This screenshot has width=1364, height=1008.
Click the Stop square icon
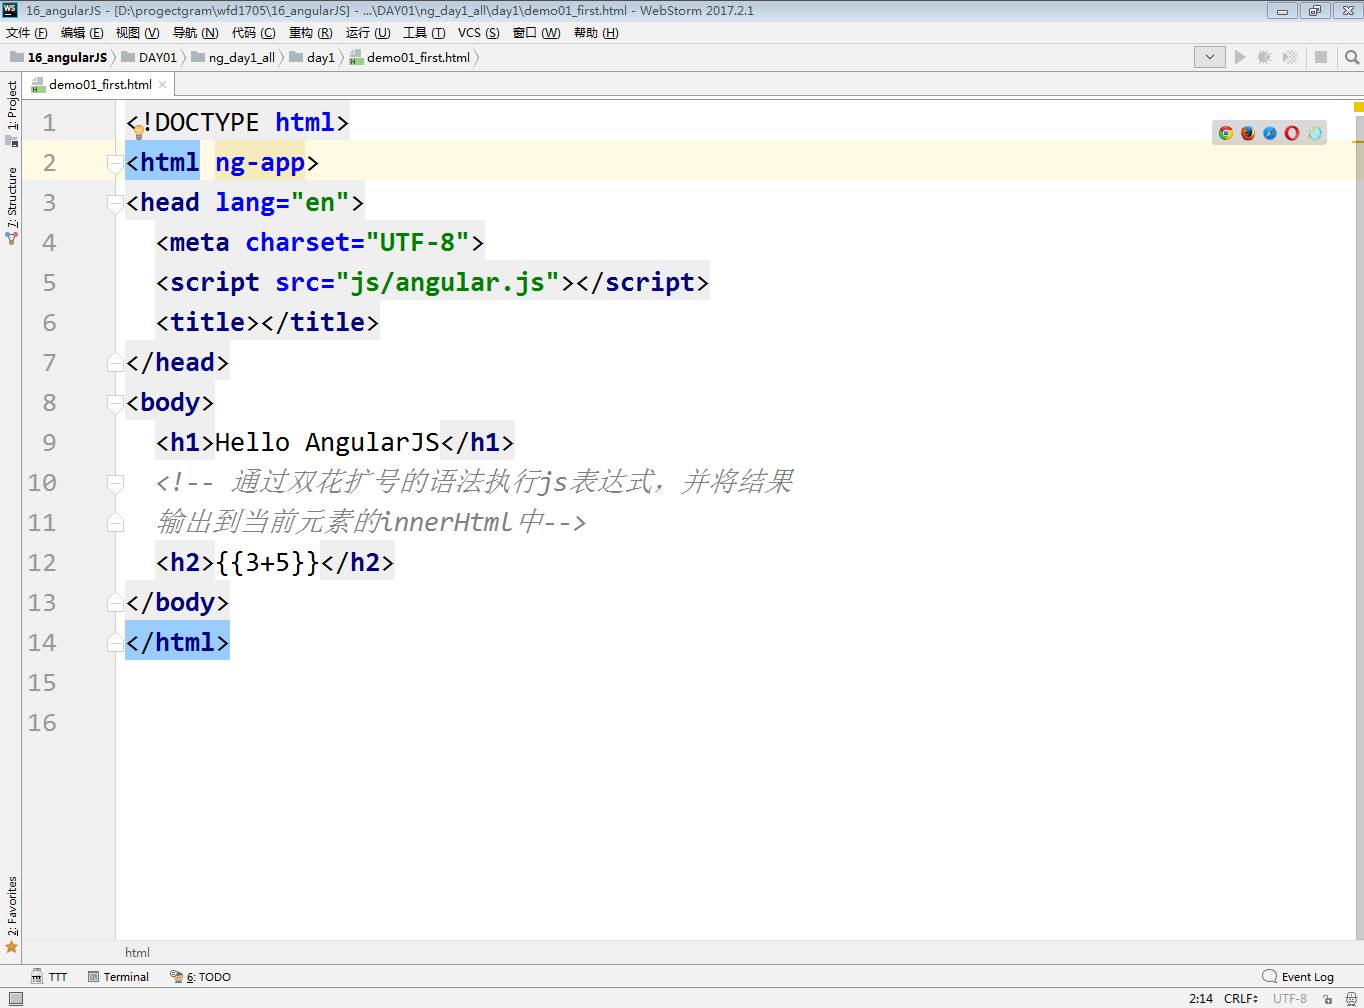[1321, 57]
